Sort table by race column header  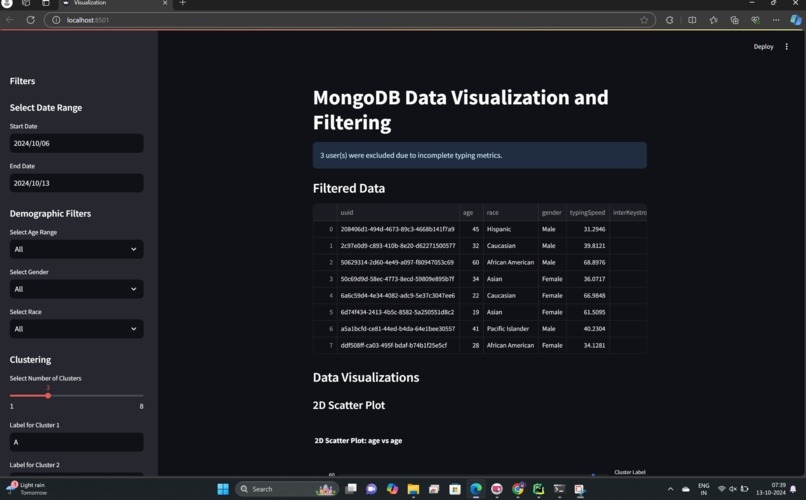click(510, 212)
